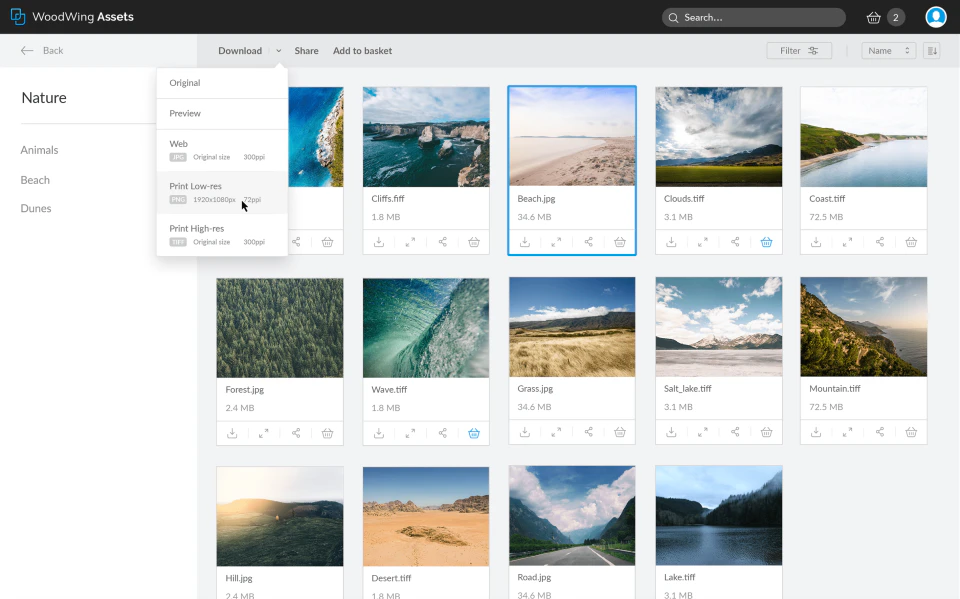This screenshot has height=599, width=960.
Task: Click the basket icon in top bar
Action: [x=874, y=17]
